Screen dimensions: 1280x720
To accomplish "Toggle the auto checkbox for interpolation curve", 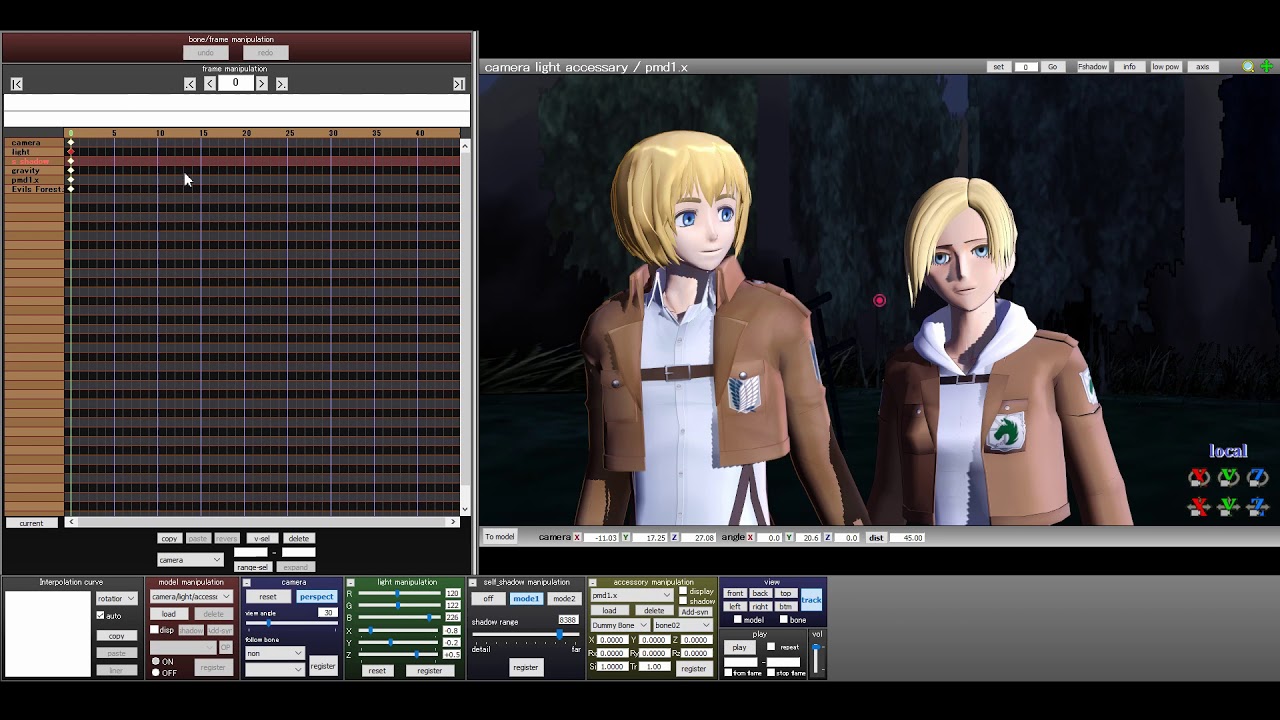I will 100,615.
